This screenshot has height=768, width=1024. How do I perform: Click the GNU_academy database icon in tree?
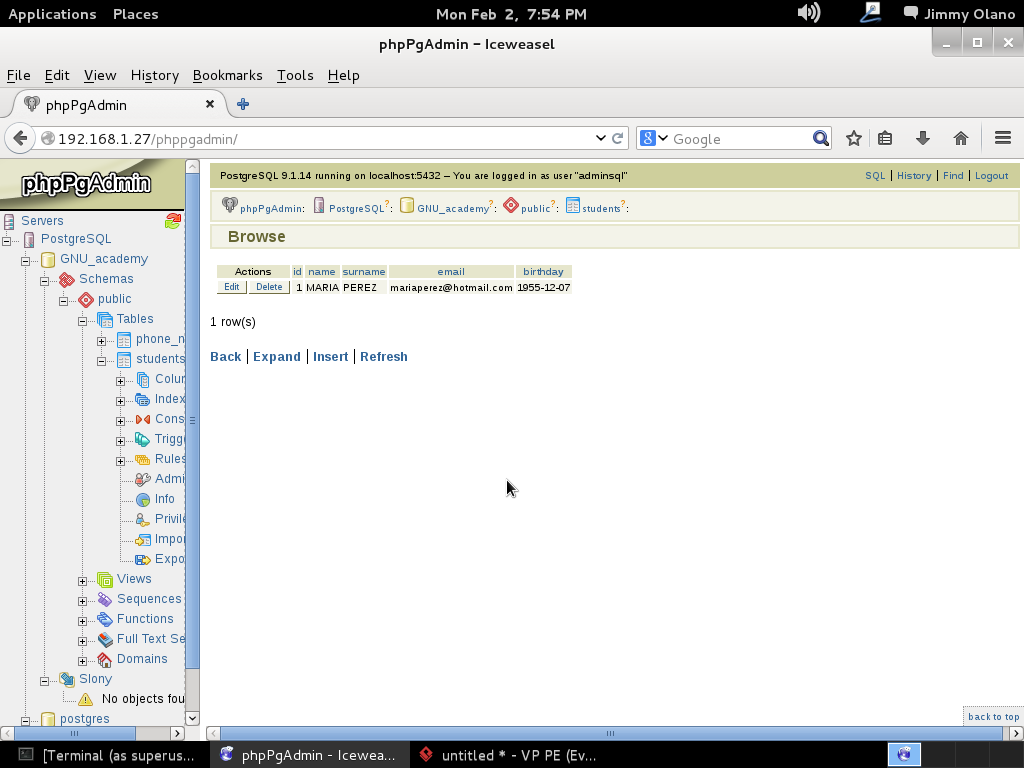tap(48, 259)
